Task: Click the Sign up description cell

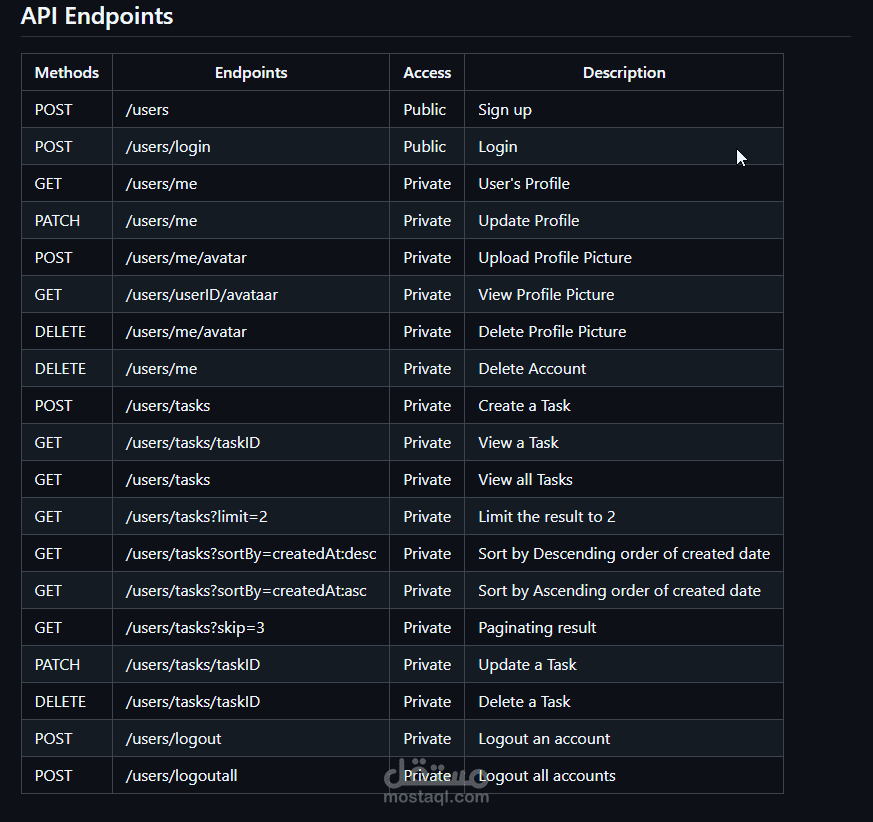Action: pyautogui.click(x=505, y=110)
